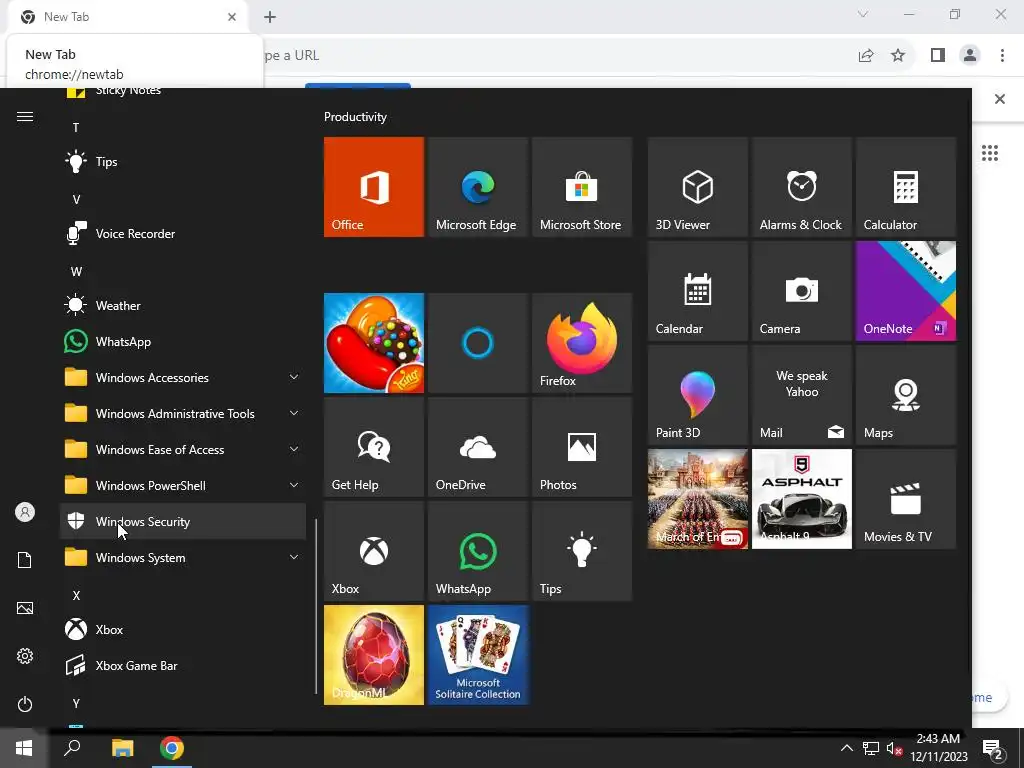Open the Power options button

(x=25, y=704)
